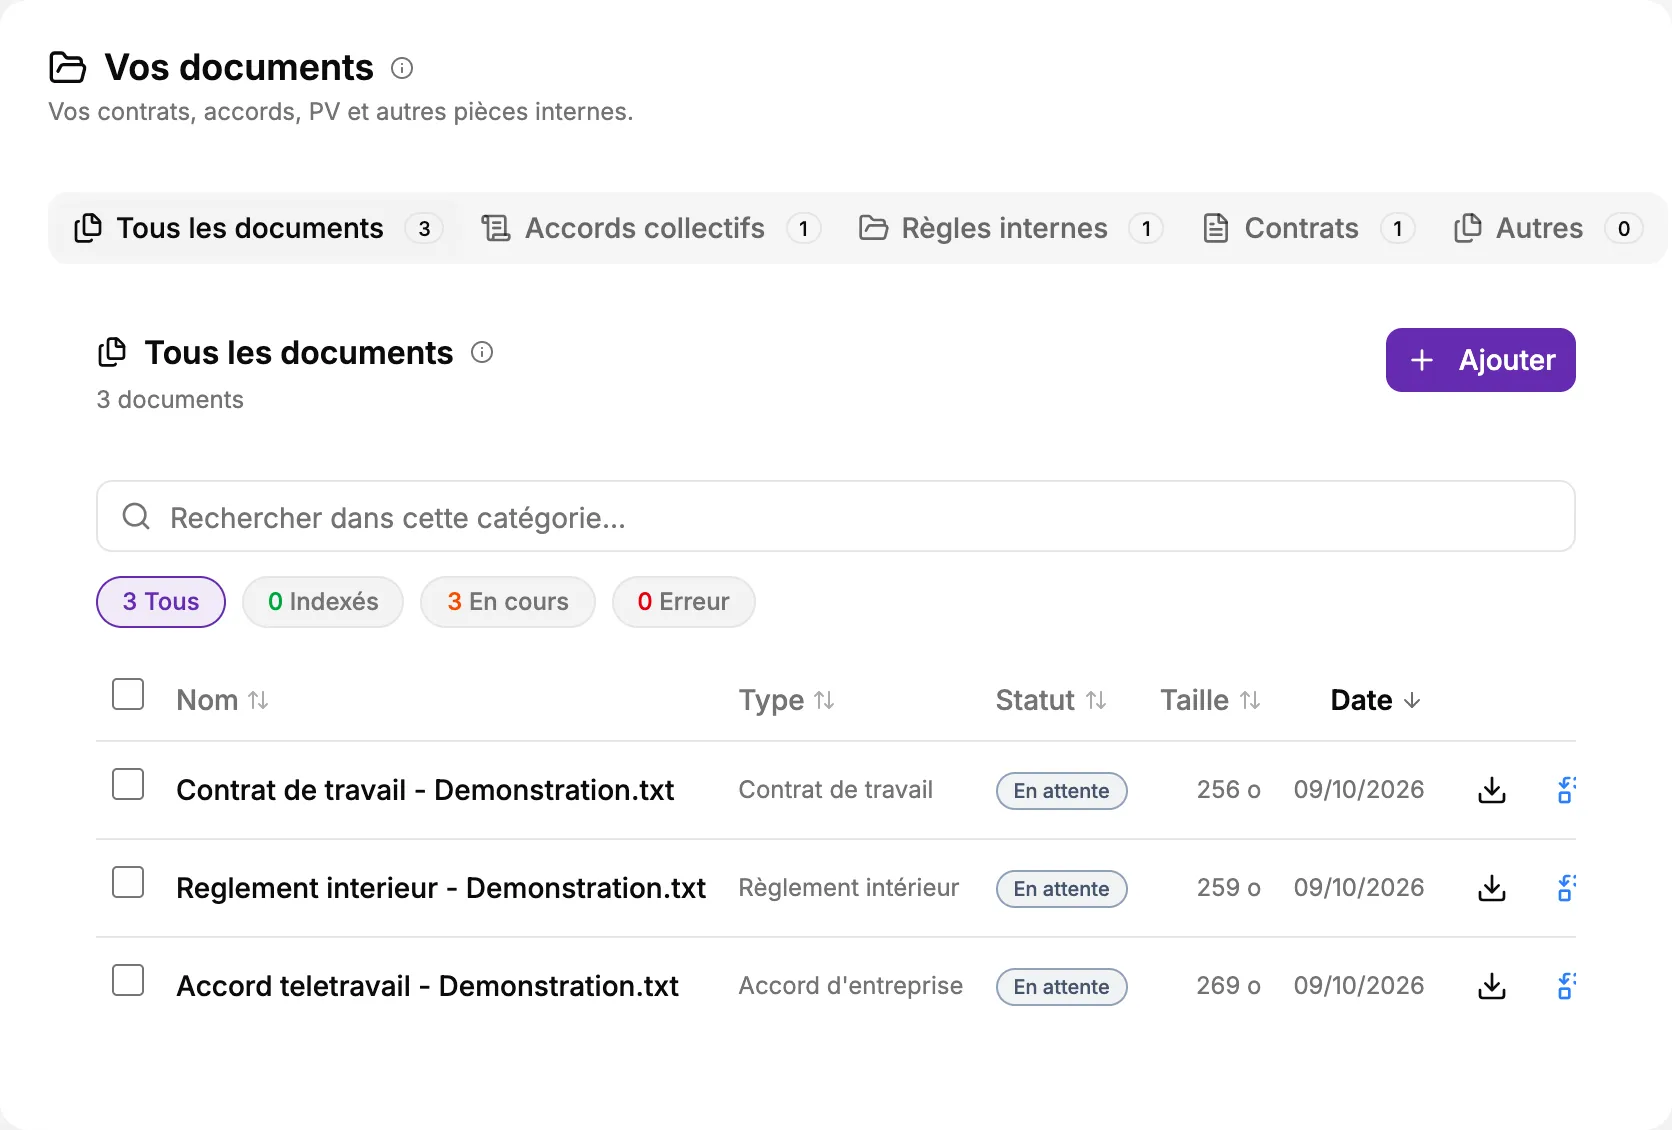
Task: Click the info icon next to Tous les documents heading
Action: tap(482, 352)
